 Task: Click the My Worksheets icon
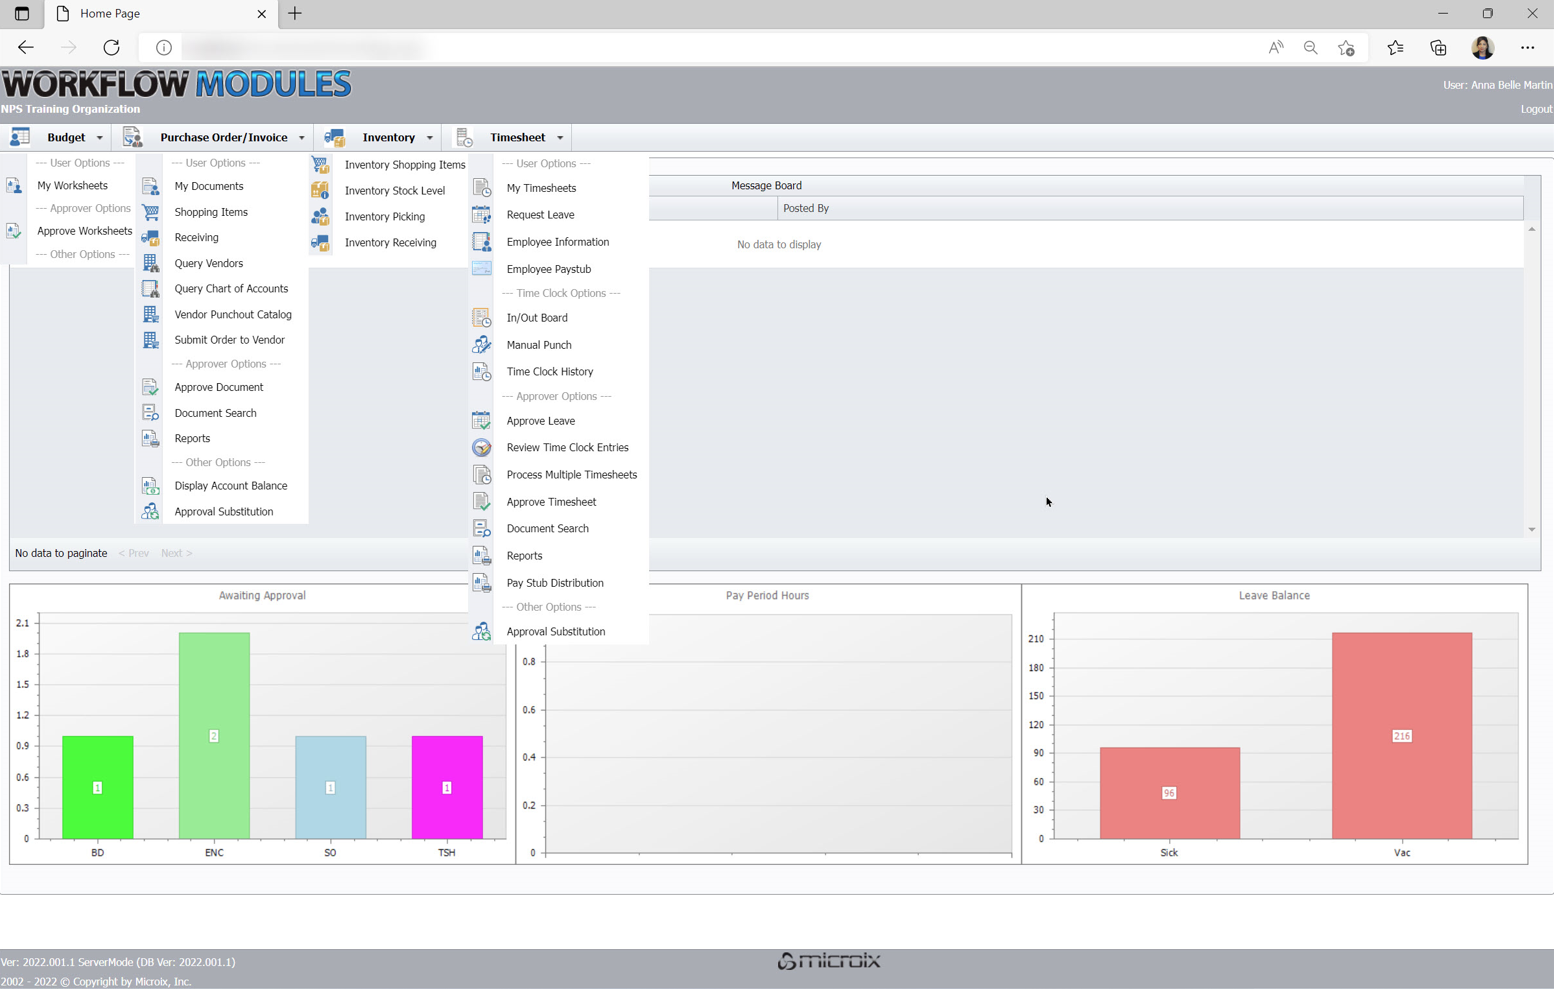[x=14, y=186]
